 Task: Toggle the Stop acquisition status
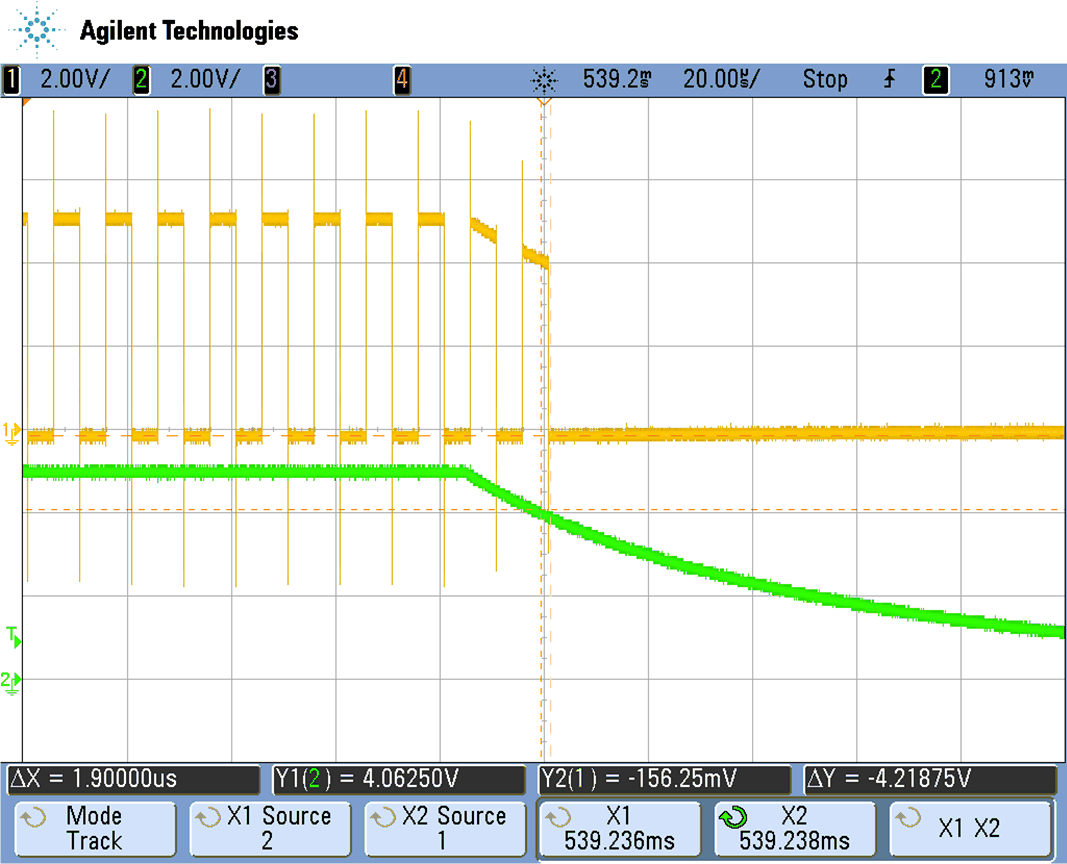click(x=824, y=79)
